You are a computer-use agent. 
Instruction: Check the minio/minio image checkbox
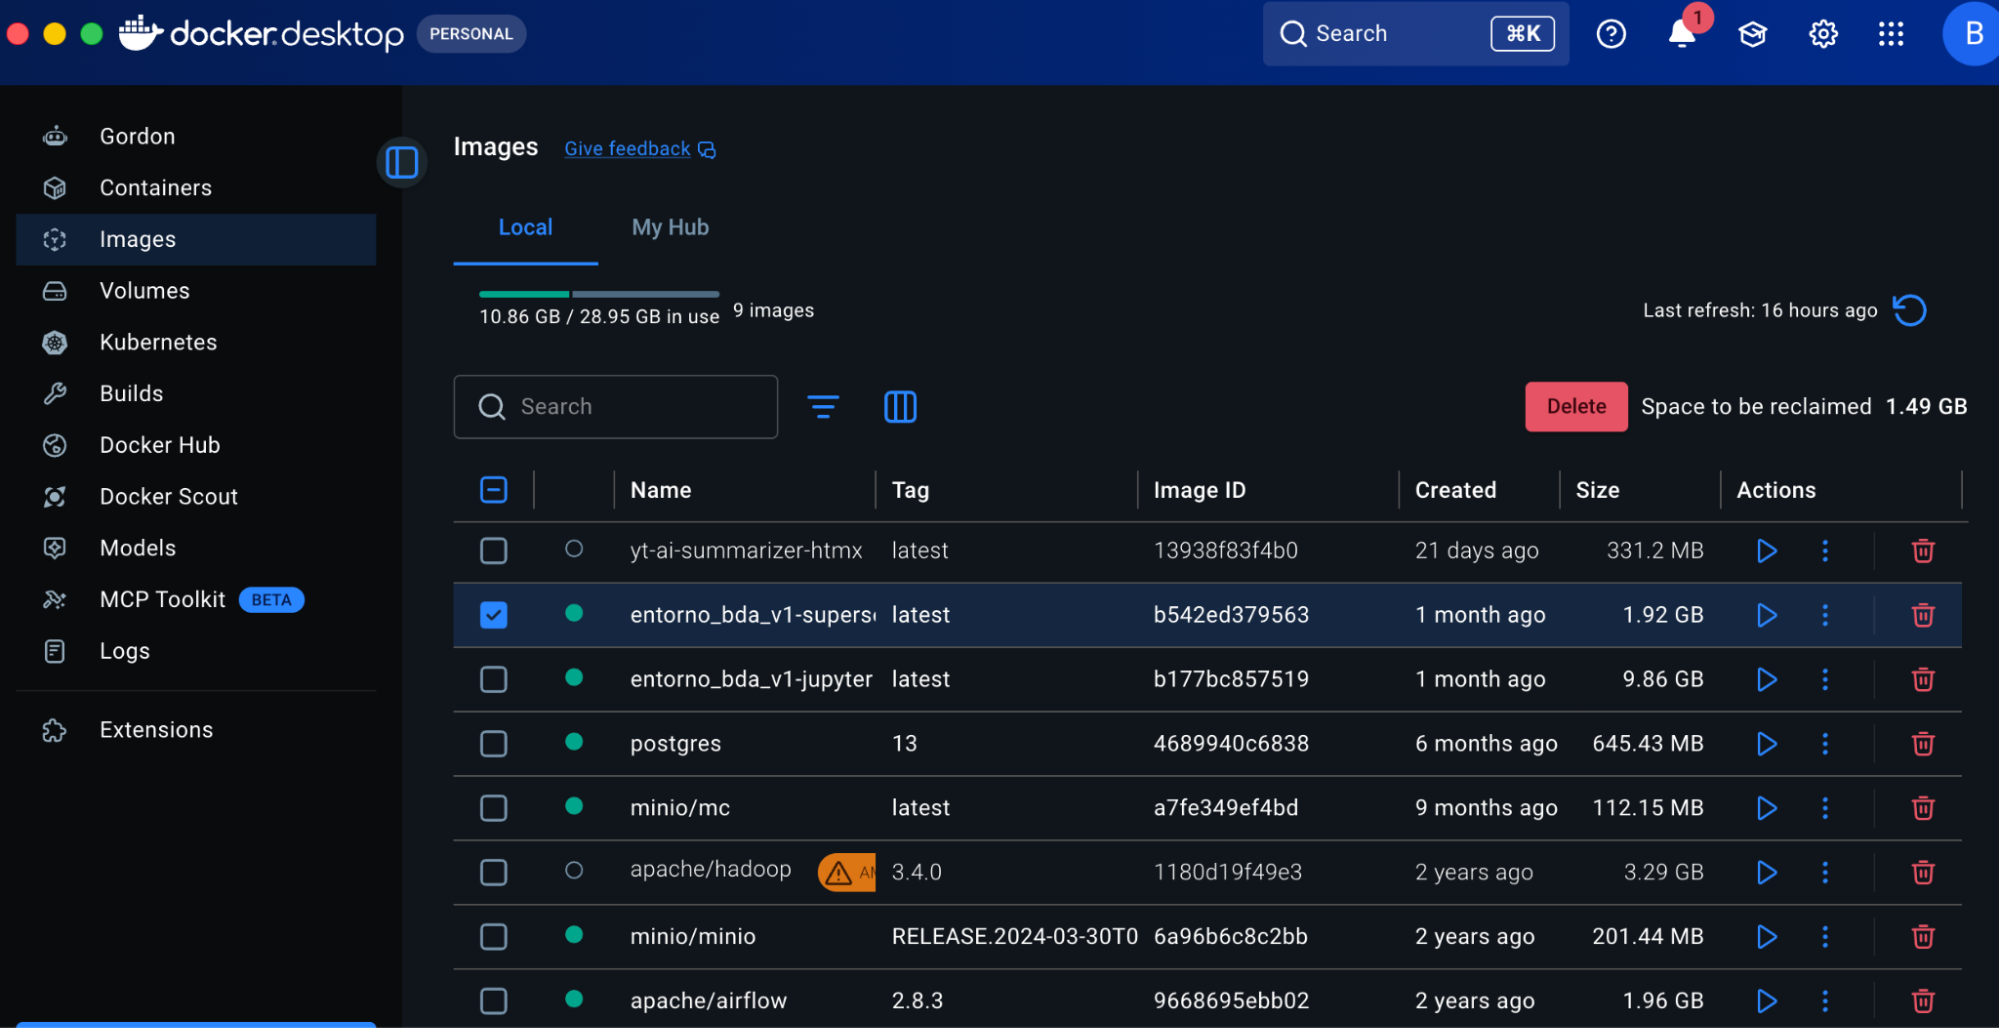pos(494,937)
